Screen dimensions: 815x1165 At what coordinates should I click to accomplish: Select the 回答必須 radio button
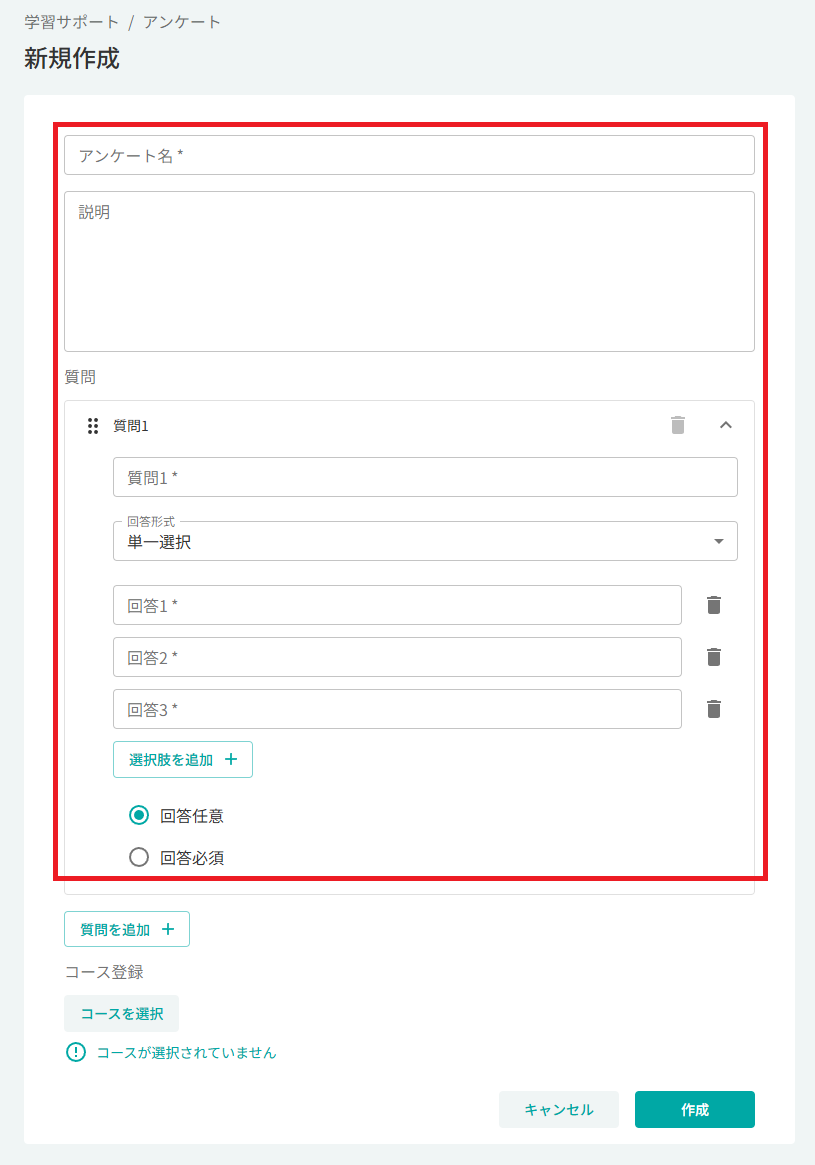point(139,857)
